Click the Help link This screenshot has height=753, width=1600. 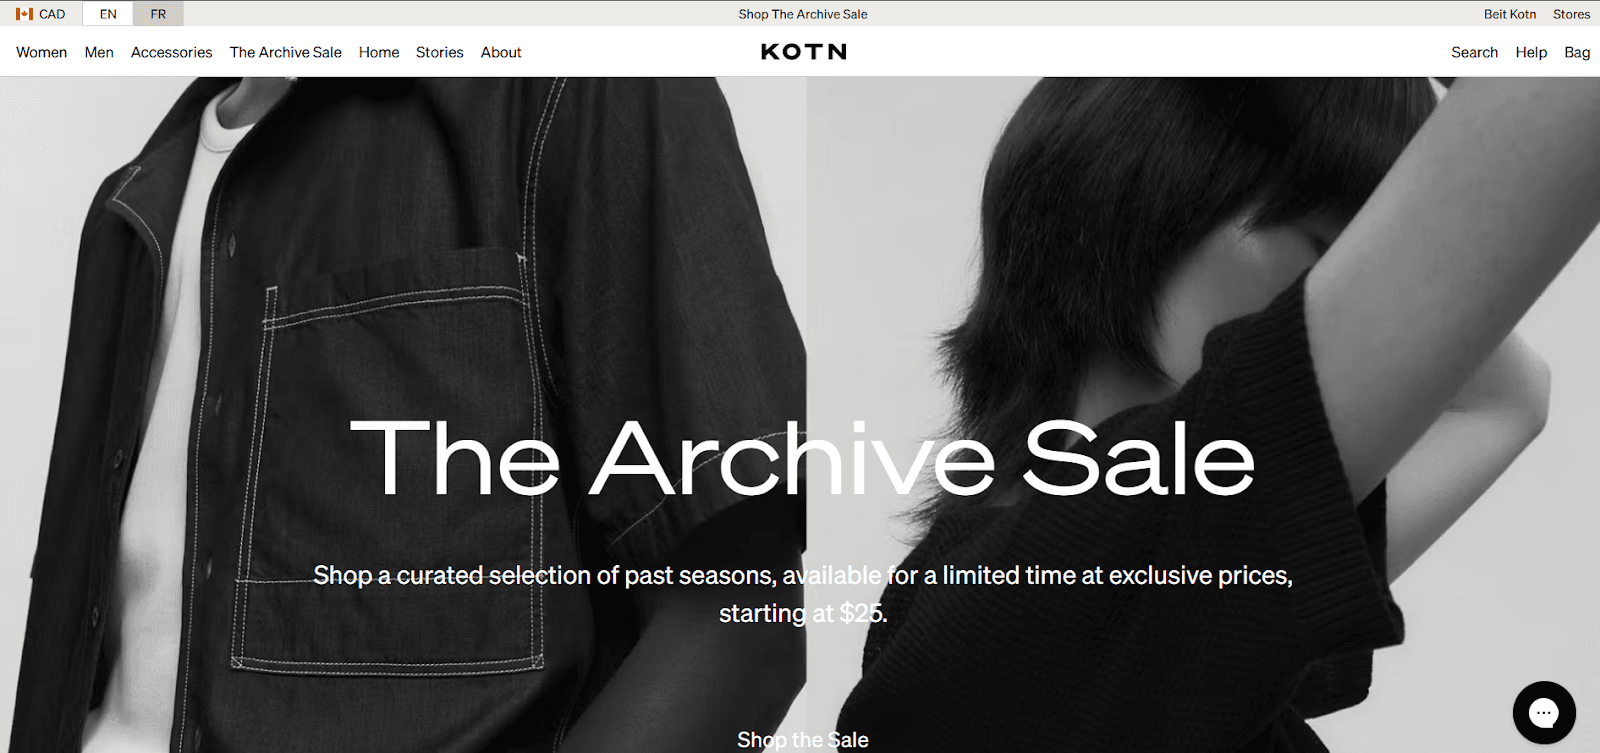click(x=1531, y=52)
